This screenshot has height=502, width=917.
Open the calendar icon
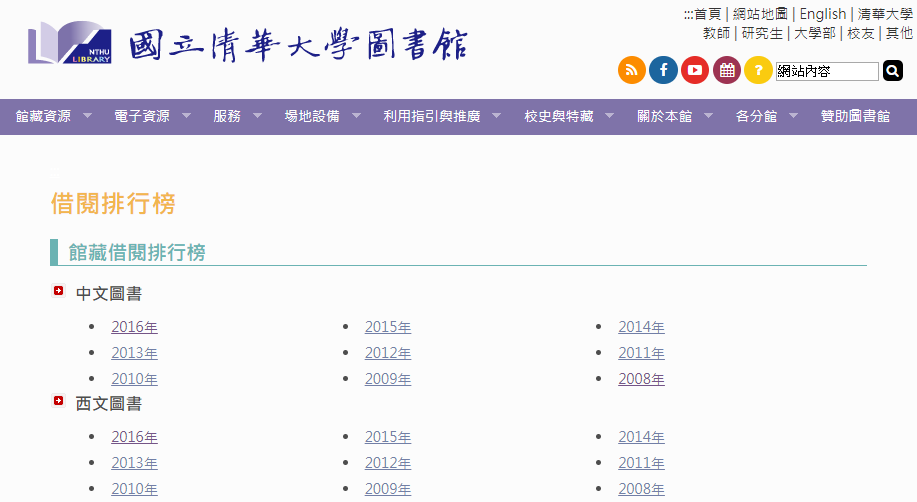tap(727, 70)
